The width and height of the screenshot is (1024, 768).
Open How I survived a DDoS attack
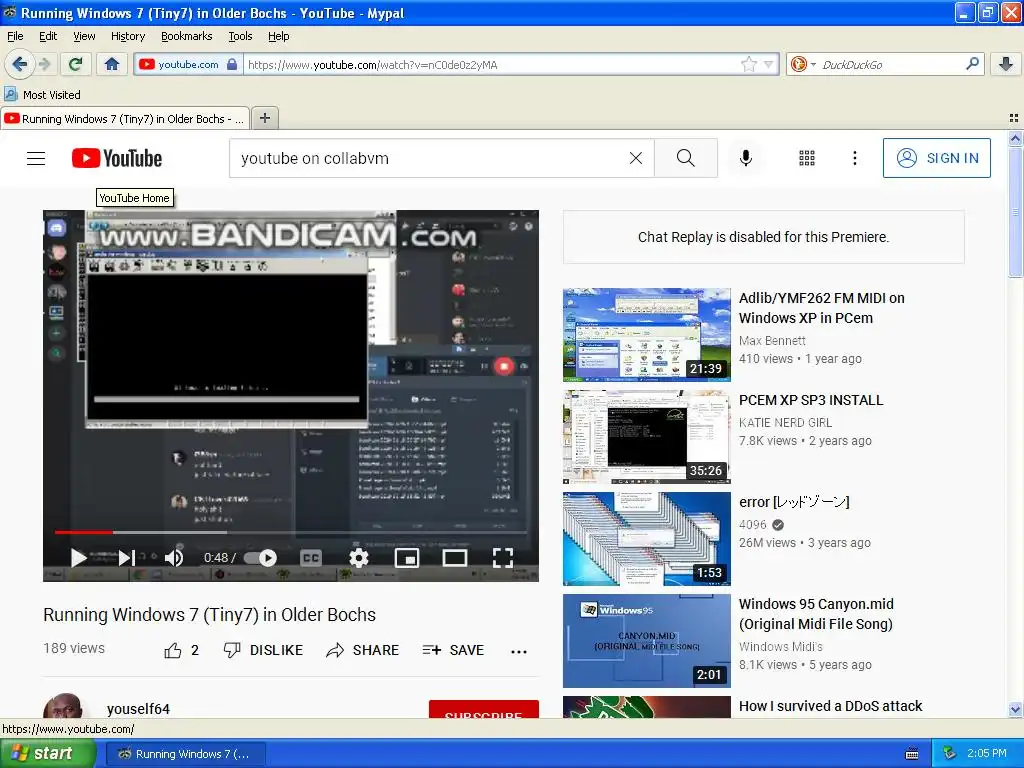[x=831, y=706]
